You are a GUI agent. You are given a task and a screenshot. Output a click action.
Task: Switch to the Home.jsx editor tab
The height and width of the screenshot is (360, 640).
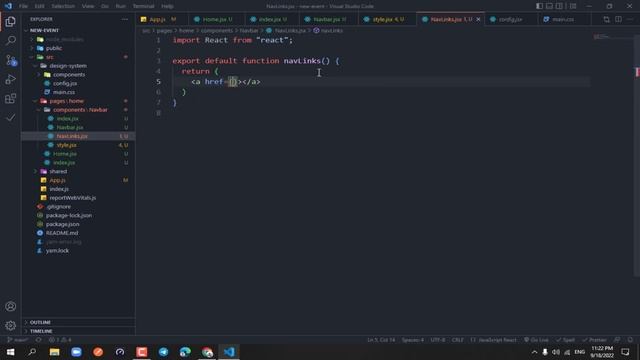[x=216, y=19]
